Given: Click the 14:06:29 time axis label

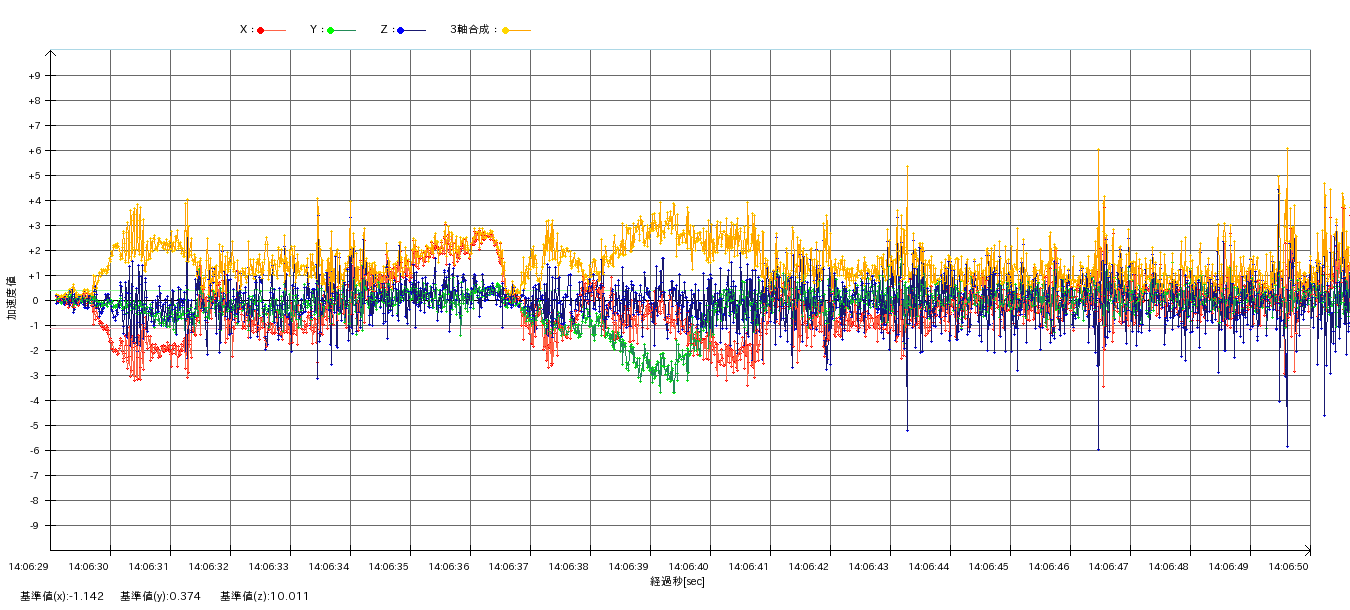Looking at the screenshot, I should 29,567.
